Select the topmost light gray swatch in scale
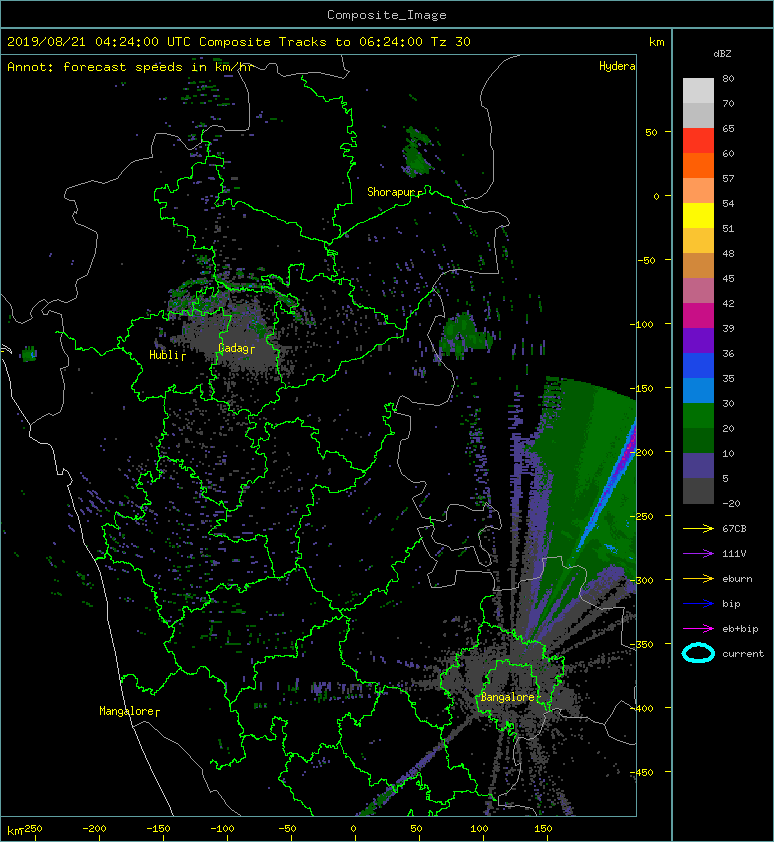 [x=698, y=91]
